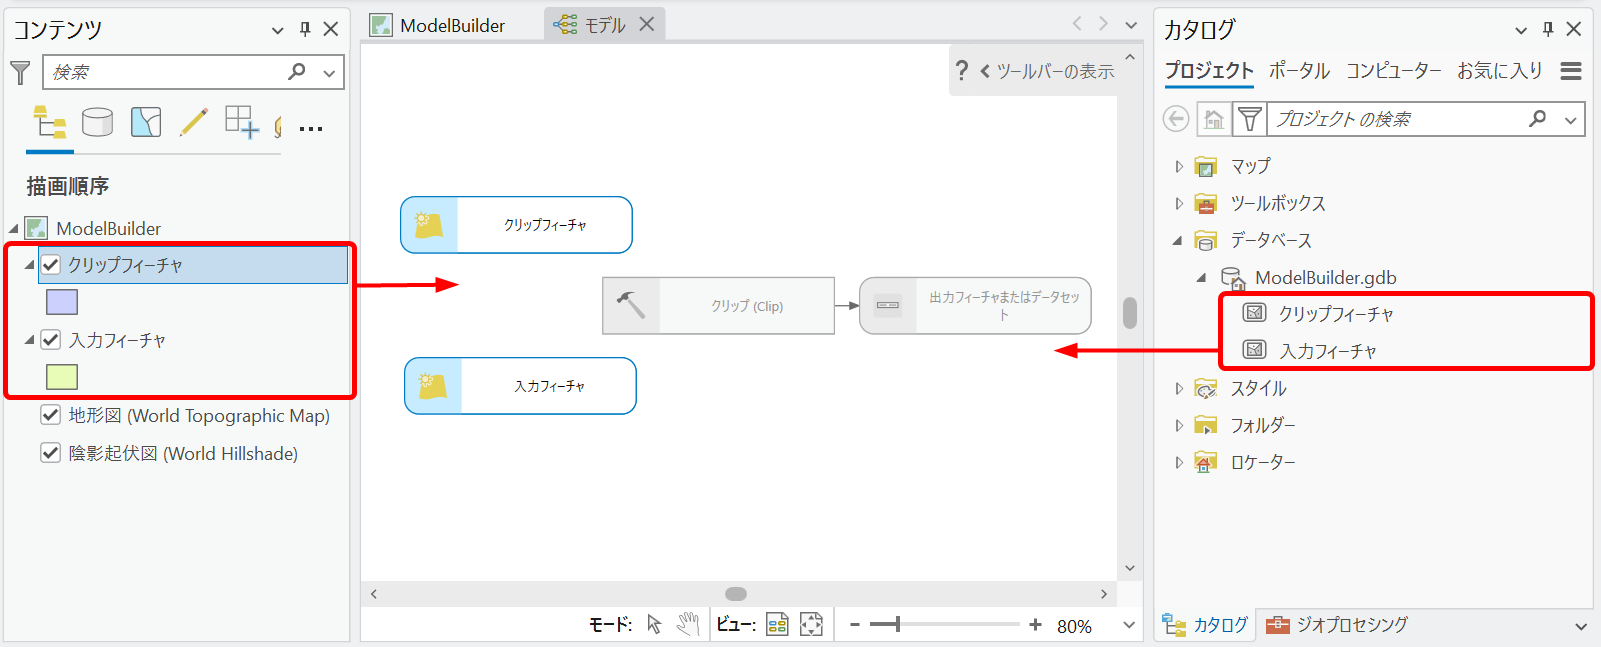Activate the Pan mode hand icon
The height and width of the screenshot is (647, 1601).
point(687,625)
